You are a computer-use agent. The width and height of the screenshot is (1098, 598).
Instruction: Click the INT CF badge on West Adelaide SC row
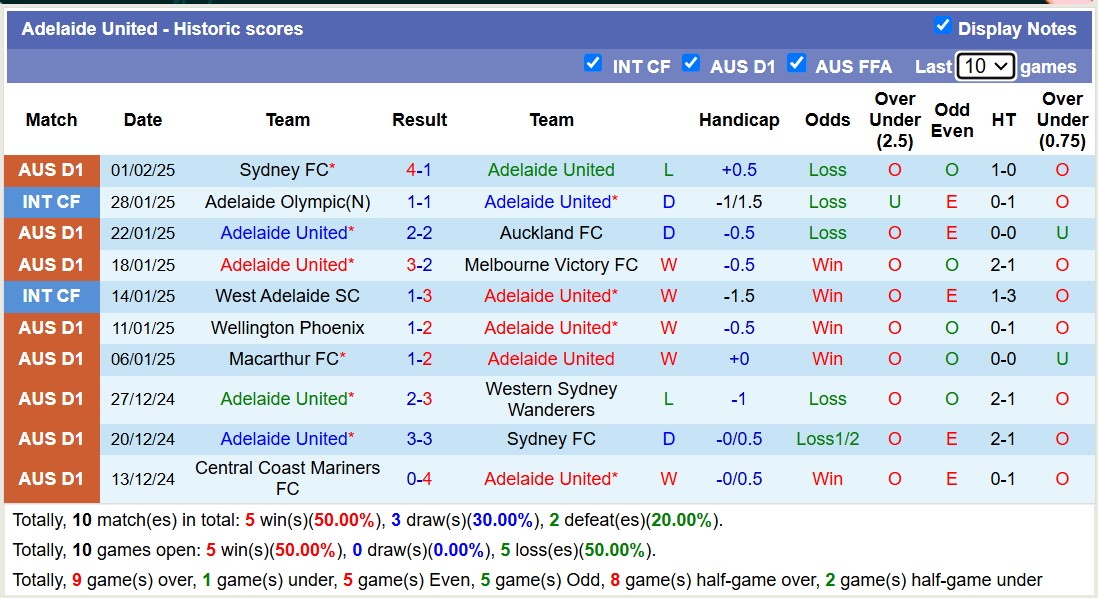click(51, 296)
